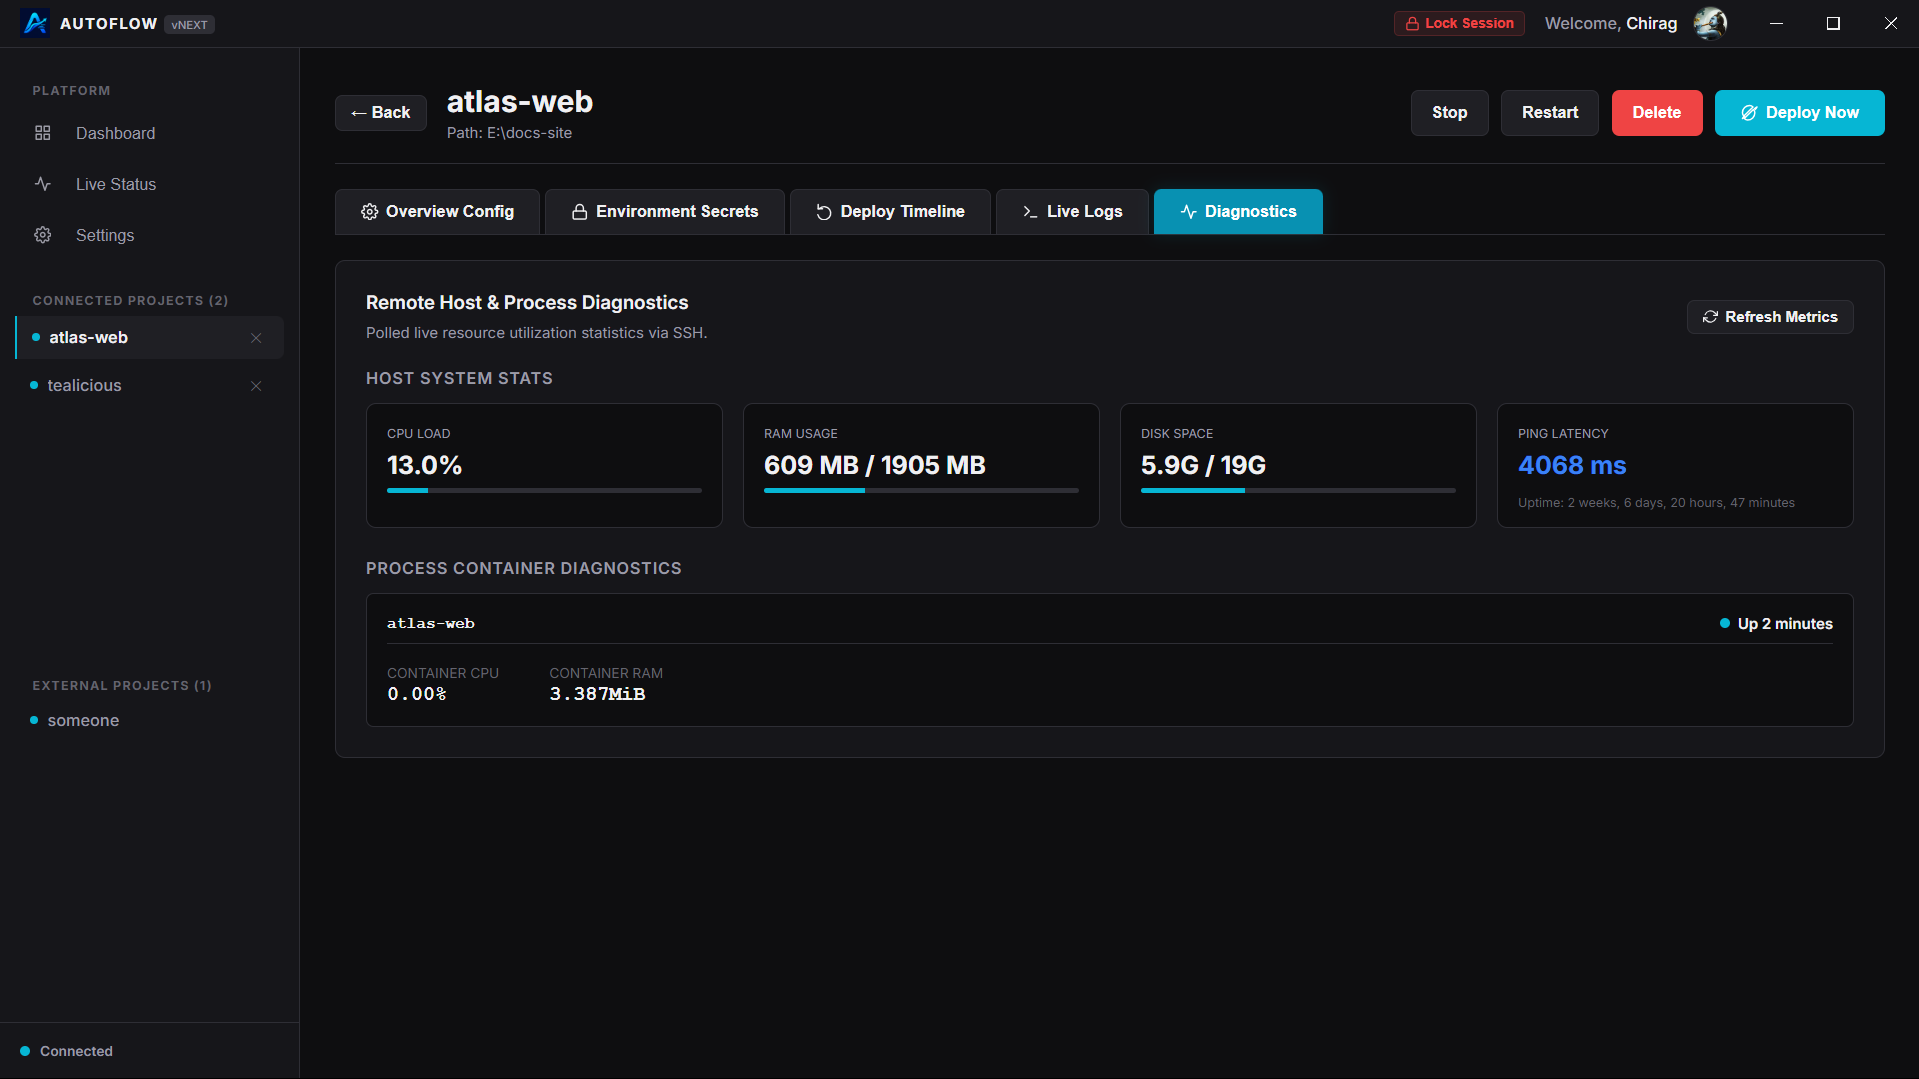Switch to the Deploy Timeline tab
The height and width of the screenshot is (1079, 1919).
click(x=890, y=212)
